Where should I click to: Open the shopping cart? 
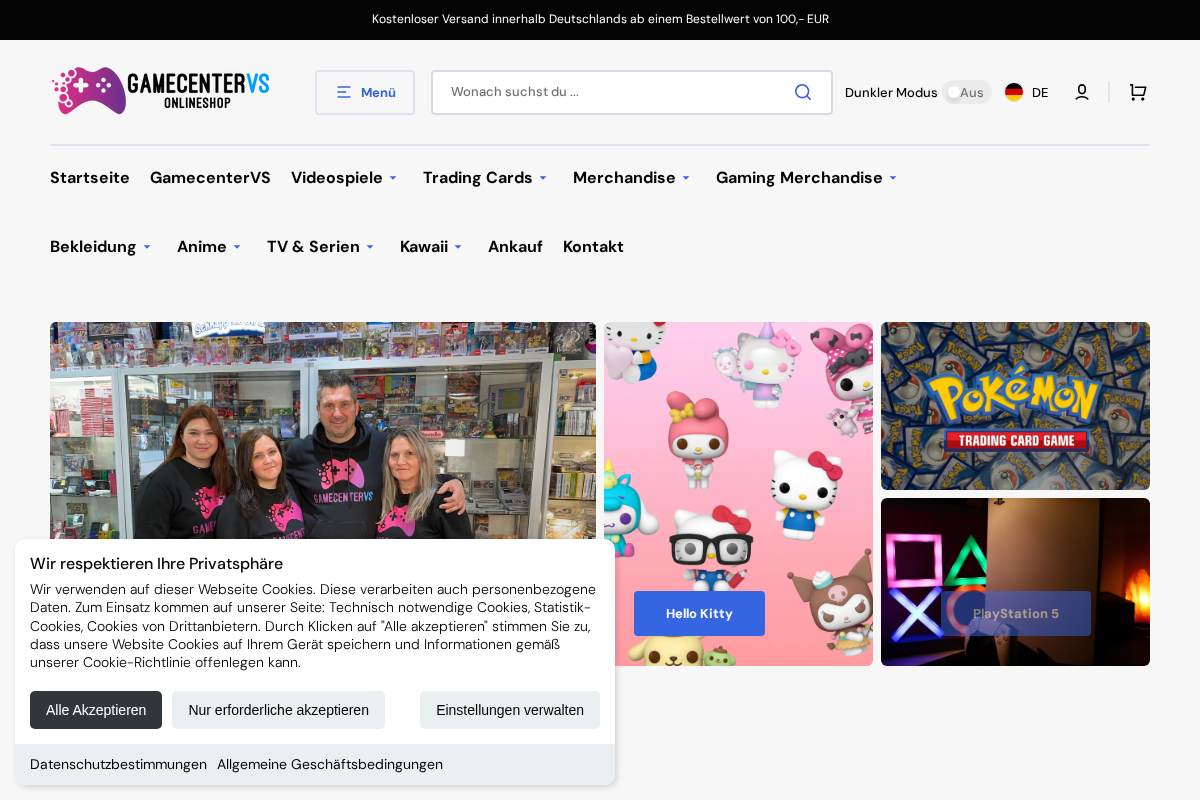(1137, 92)
